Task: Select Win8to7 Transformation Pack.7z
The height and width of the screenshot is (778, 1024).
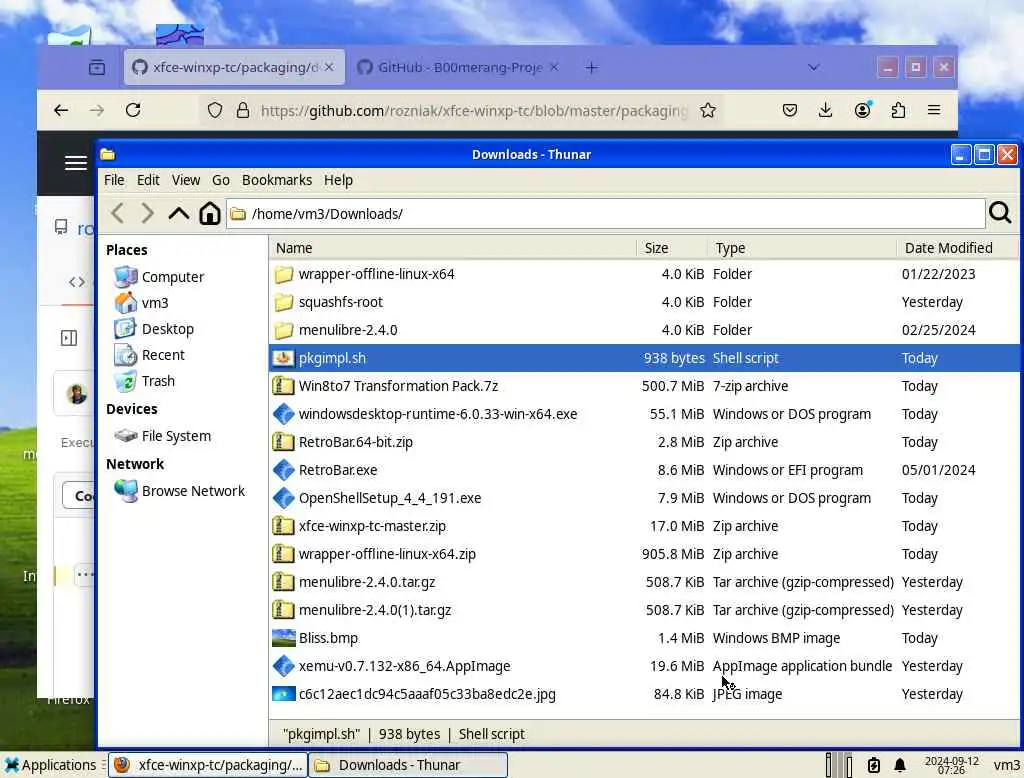Action: pos(644,386)
